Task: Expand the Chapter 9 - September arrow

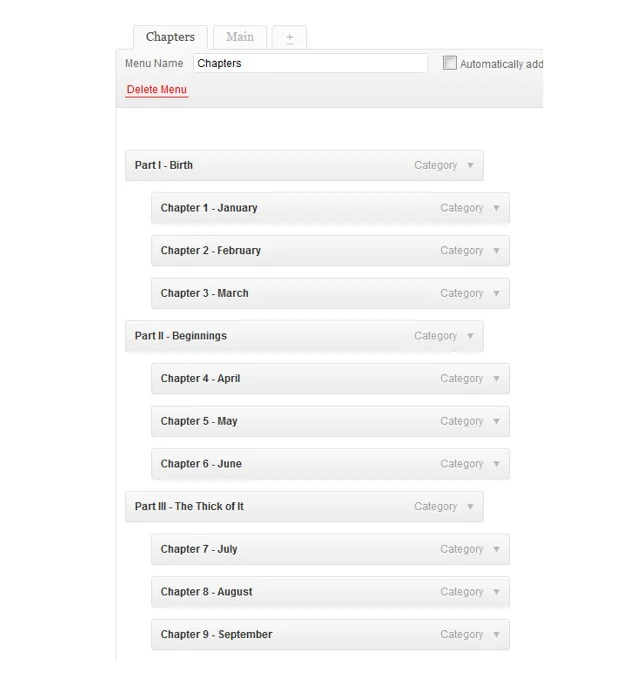Action: [496, 634]
